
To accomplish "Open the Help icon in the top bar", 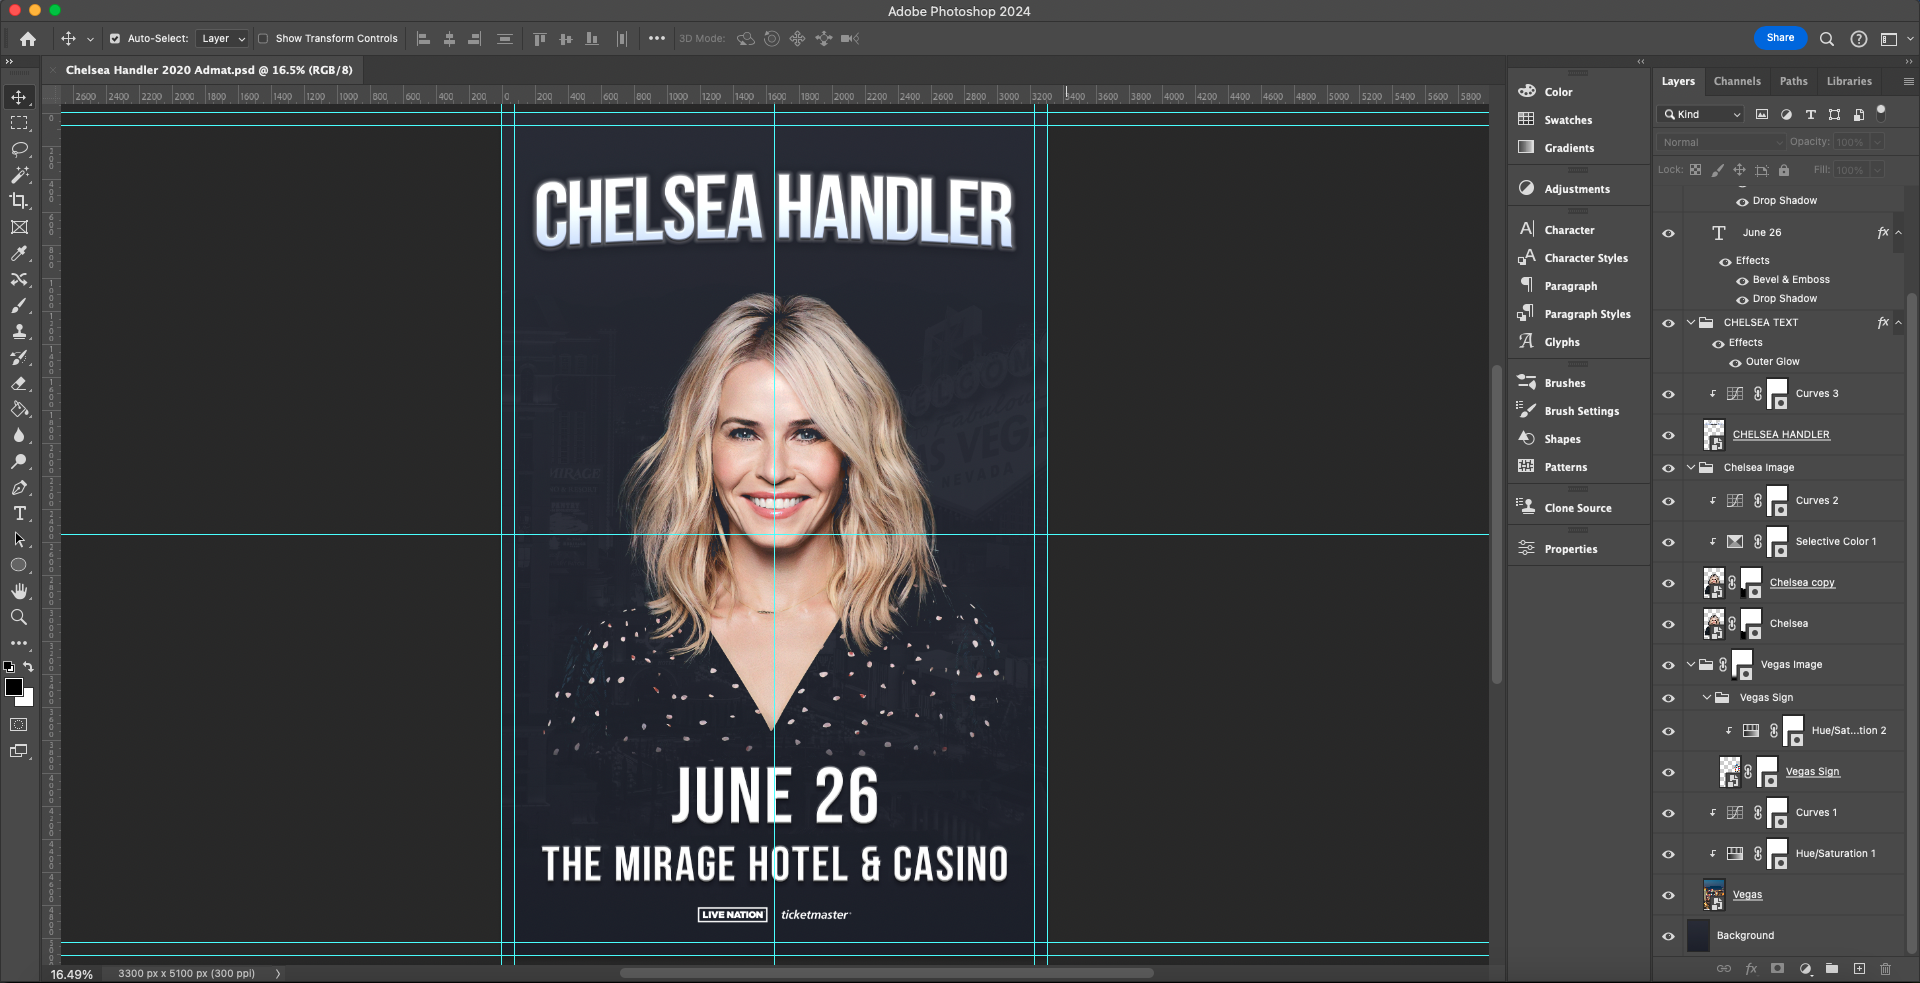I will click(x=1859, y=39).
